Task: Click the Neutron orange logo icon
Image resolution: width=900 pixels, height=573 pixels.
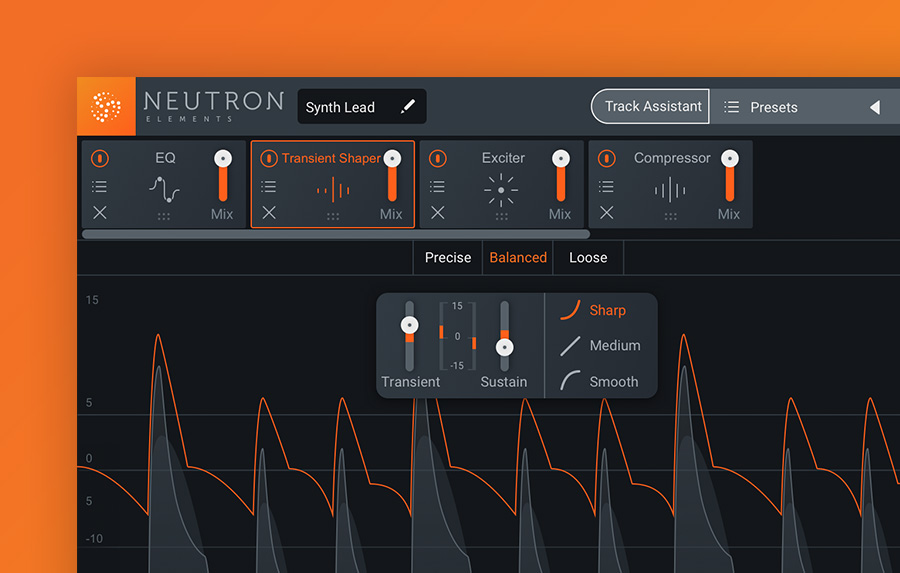Action: coord(106,106)
